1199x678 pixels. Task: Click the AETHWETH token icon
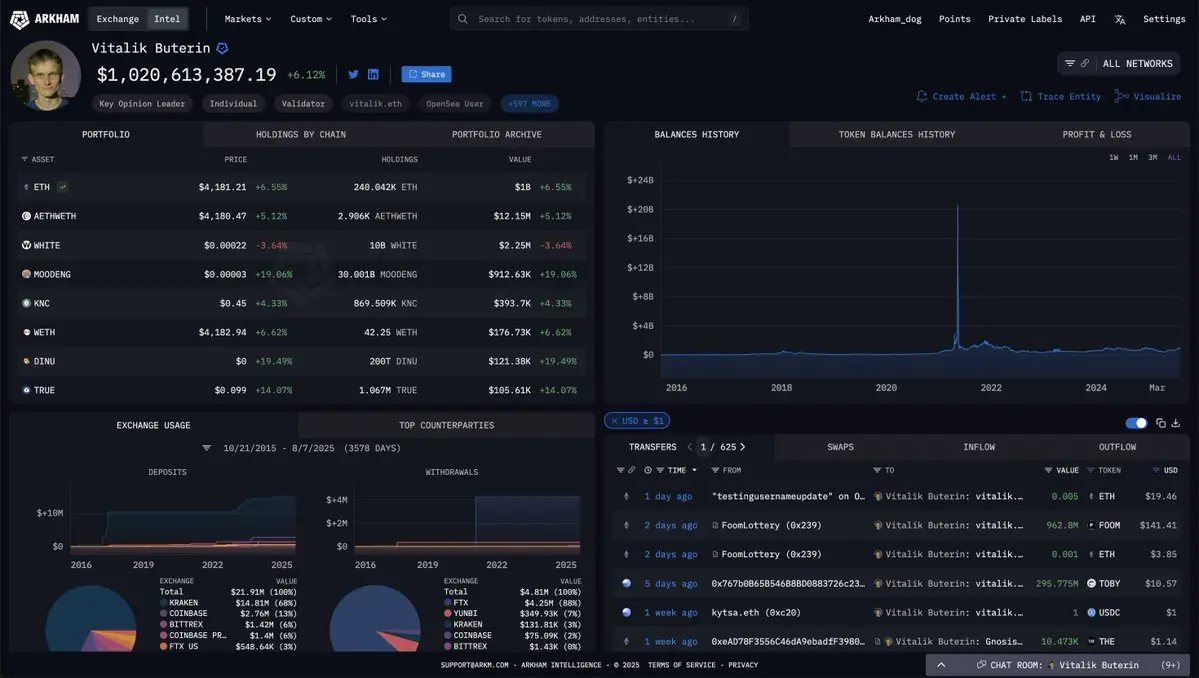(26, 216)
